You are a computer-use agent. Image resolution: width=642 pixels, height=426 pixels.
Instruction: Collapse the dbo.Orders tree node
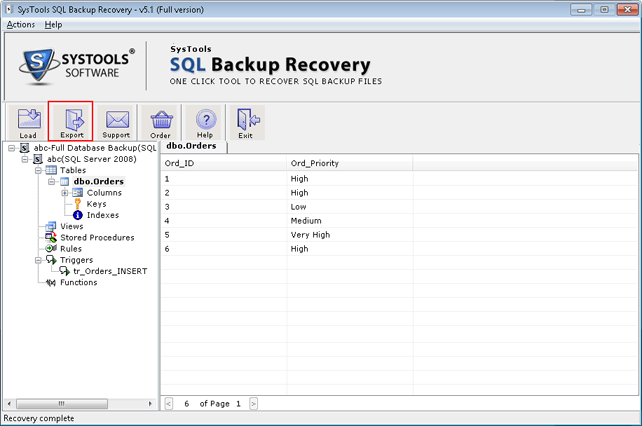[x=52, y=181]
